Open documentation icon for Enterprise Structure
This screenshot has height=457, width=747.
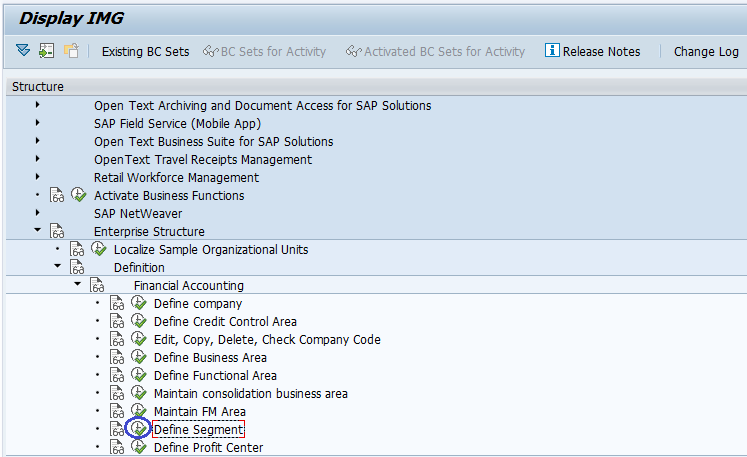coord(57,231)
